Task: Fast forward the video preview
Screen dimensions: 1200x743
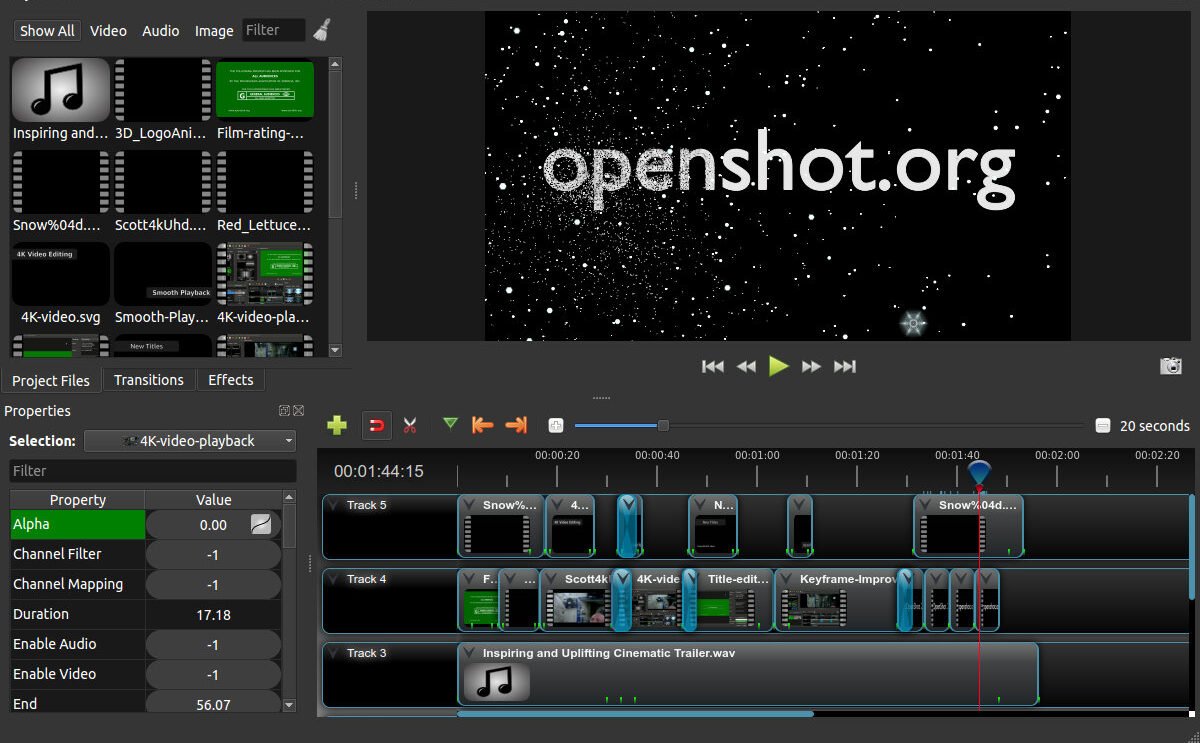Action: pyautogui.click(x=812, y=367)
